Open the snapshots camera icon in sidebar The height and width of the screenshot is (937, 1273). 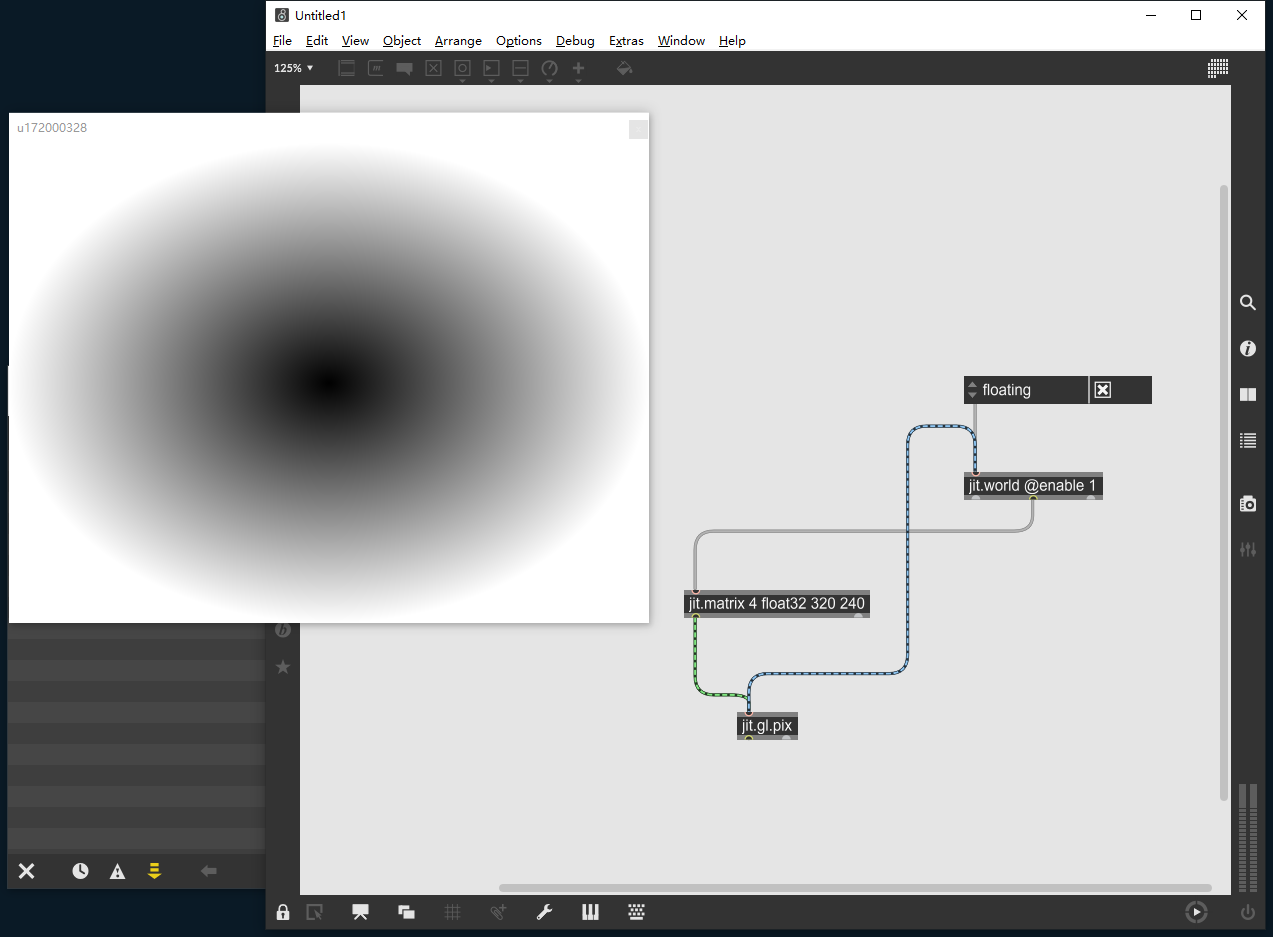1248,503
